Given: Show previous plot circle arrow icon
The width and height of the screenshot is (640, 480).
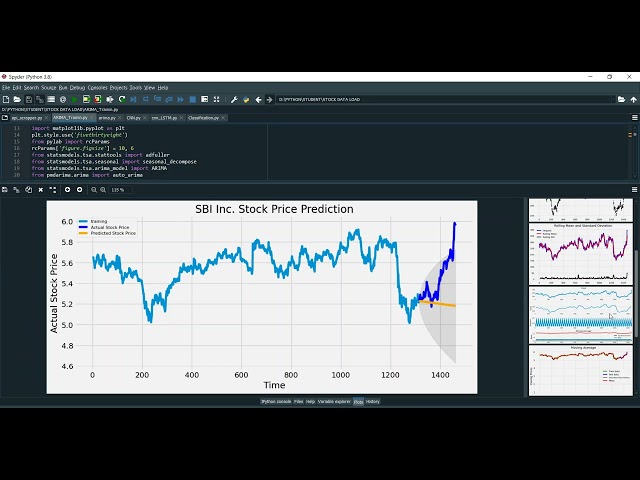Looking at the screenshot, I should pos(67,190).
